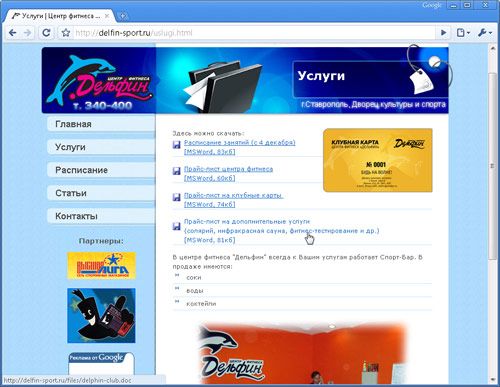Click the scrollbar up arrow

[x=492, y=48]
